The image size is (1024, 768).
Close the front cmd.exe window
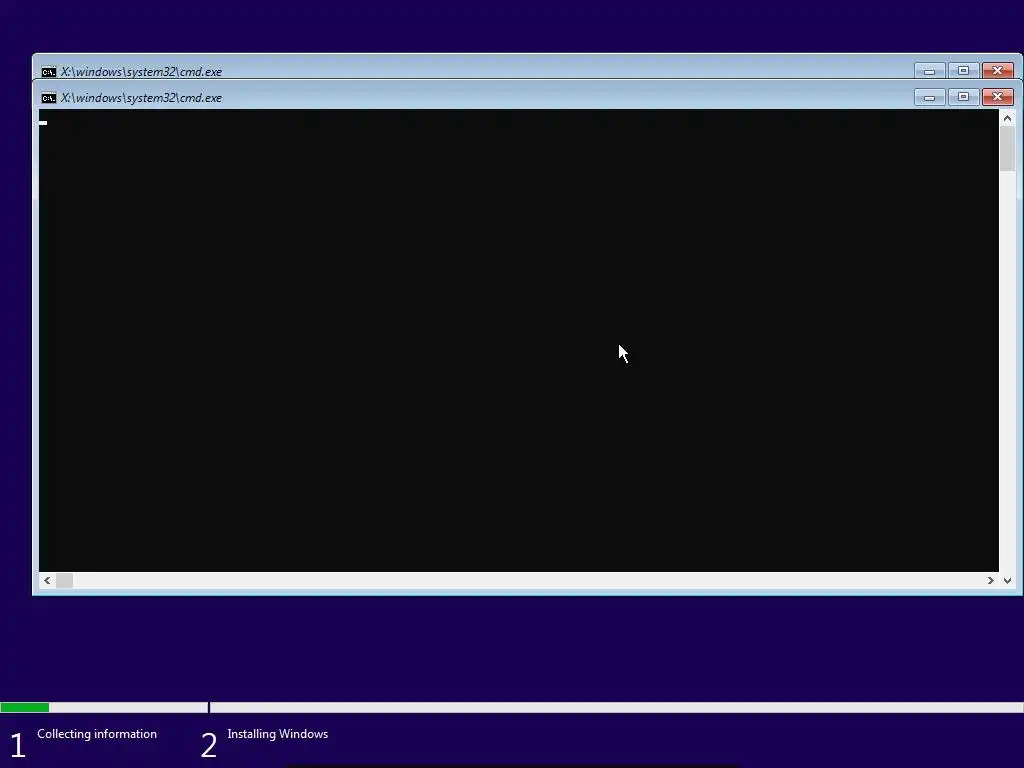tap(997, 97)
